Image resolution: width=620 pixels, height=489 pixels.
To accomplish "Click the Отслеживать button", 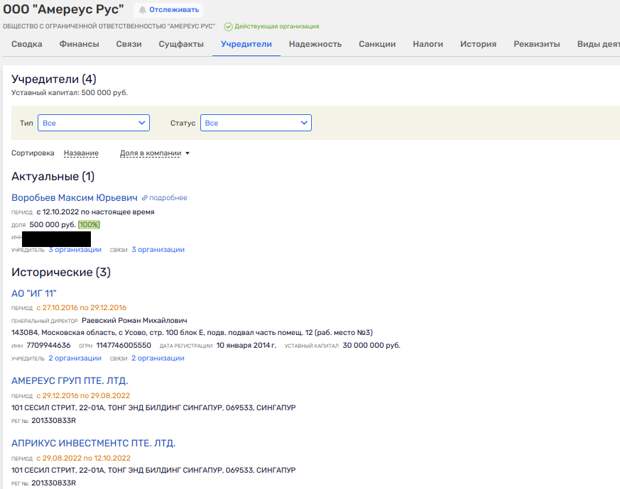I will (x=169, y=9).
